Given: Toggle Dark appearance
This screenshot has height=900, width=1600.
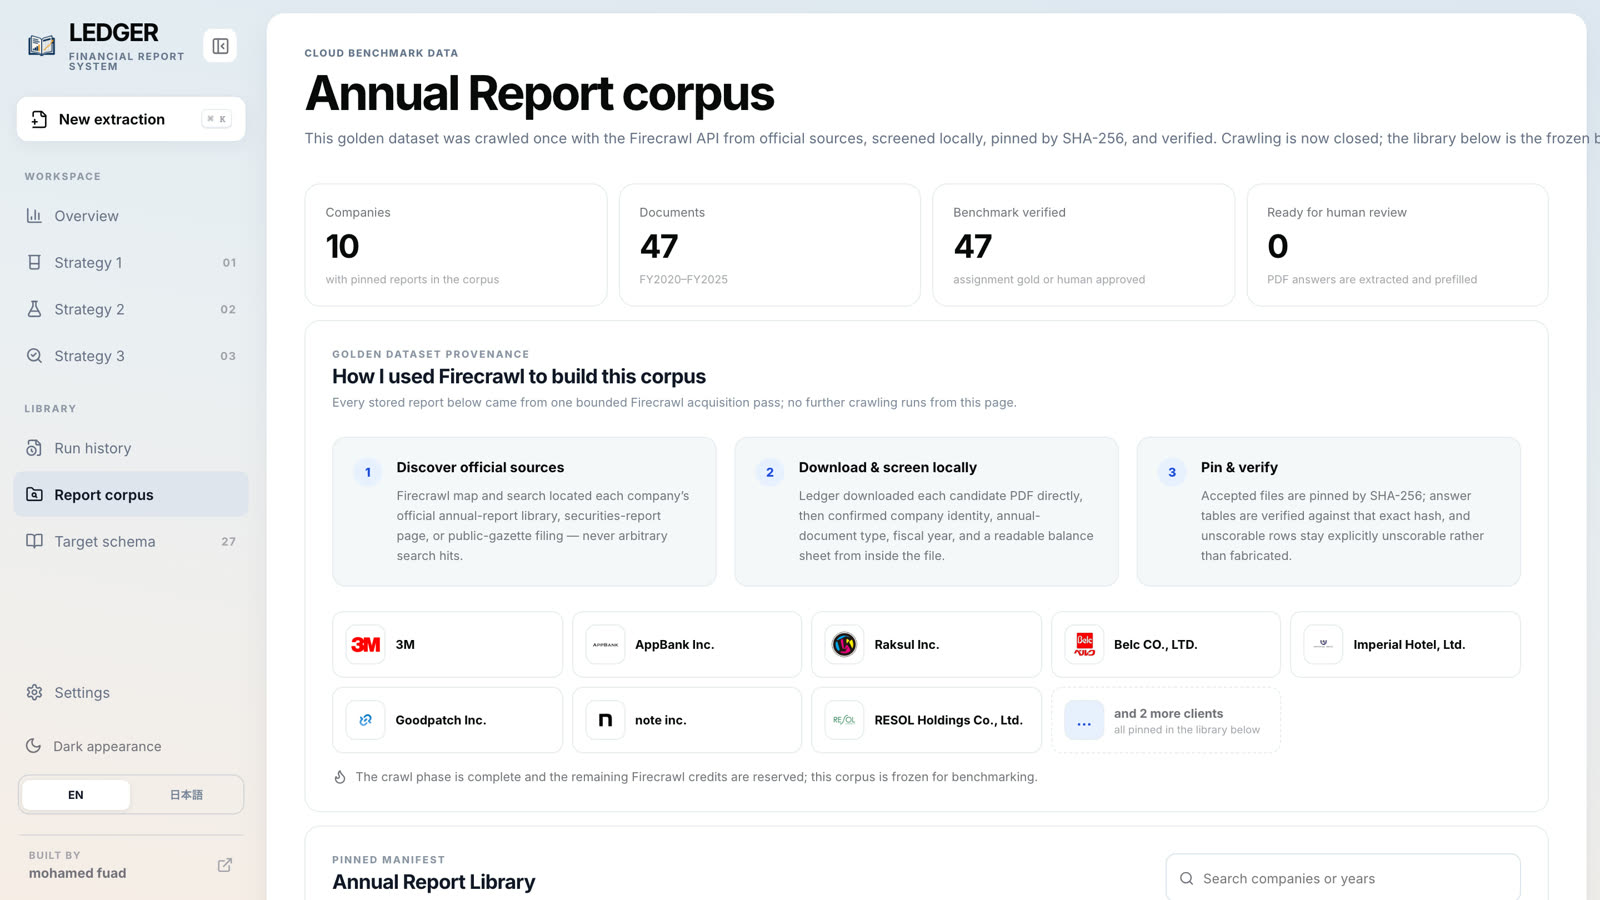Looking at the screenshot, I should point(131,746).
